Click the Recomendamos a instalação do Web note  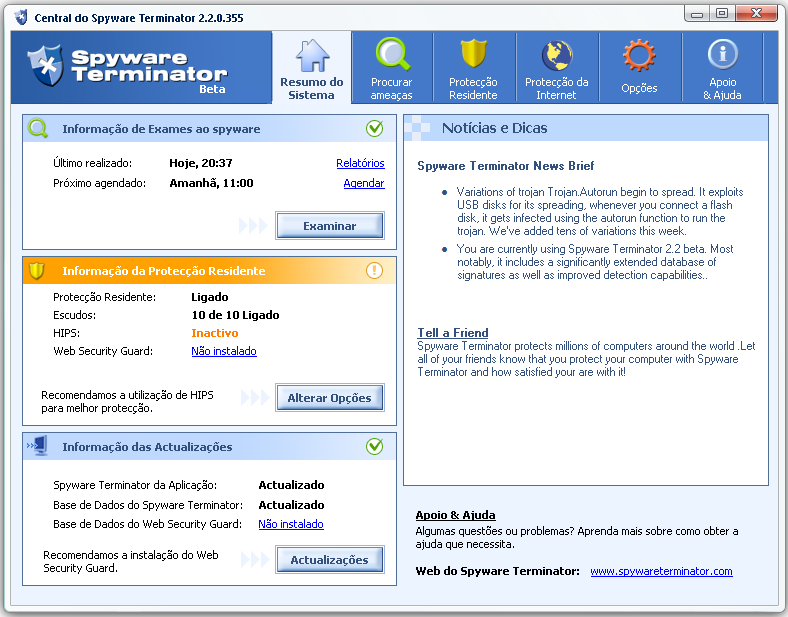click(x=131, y=561)
